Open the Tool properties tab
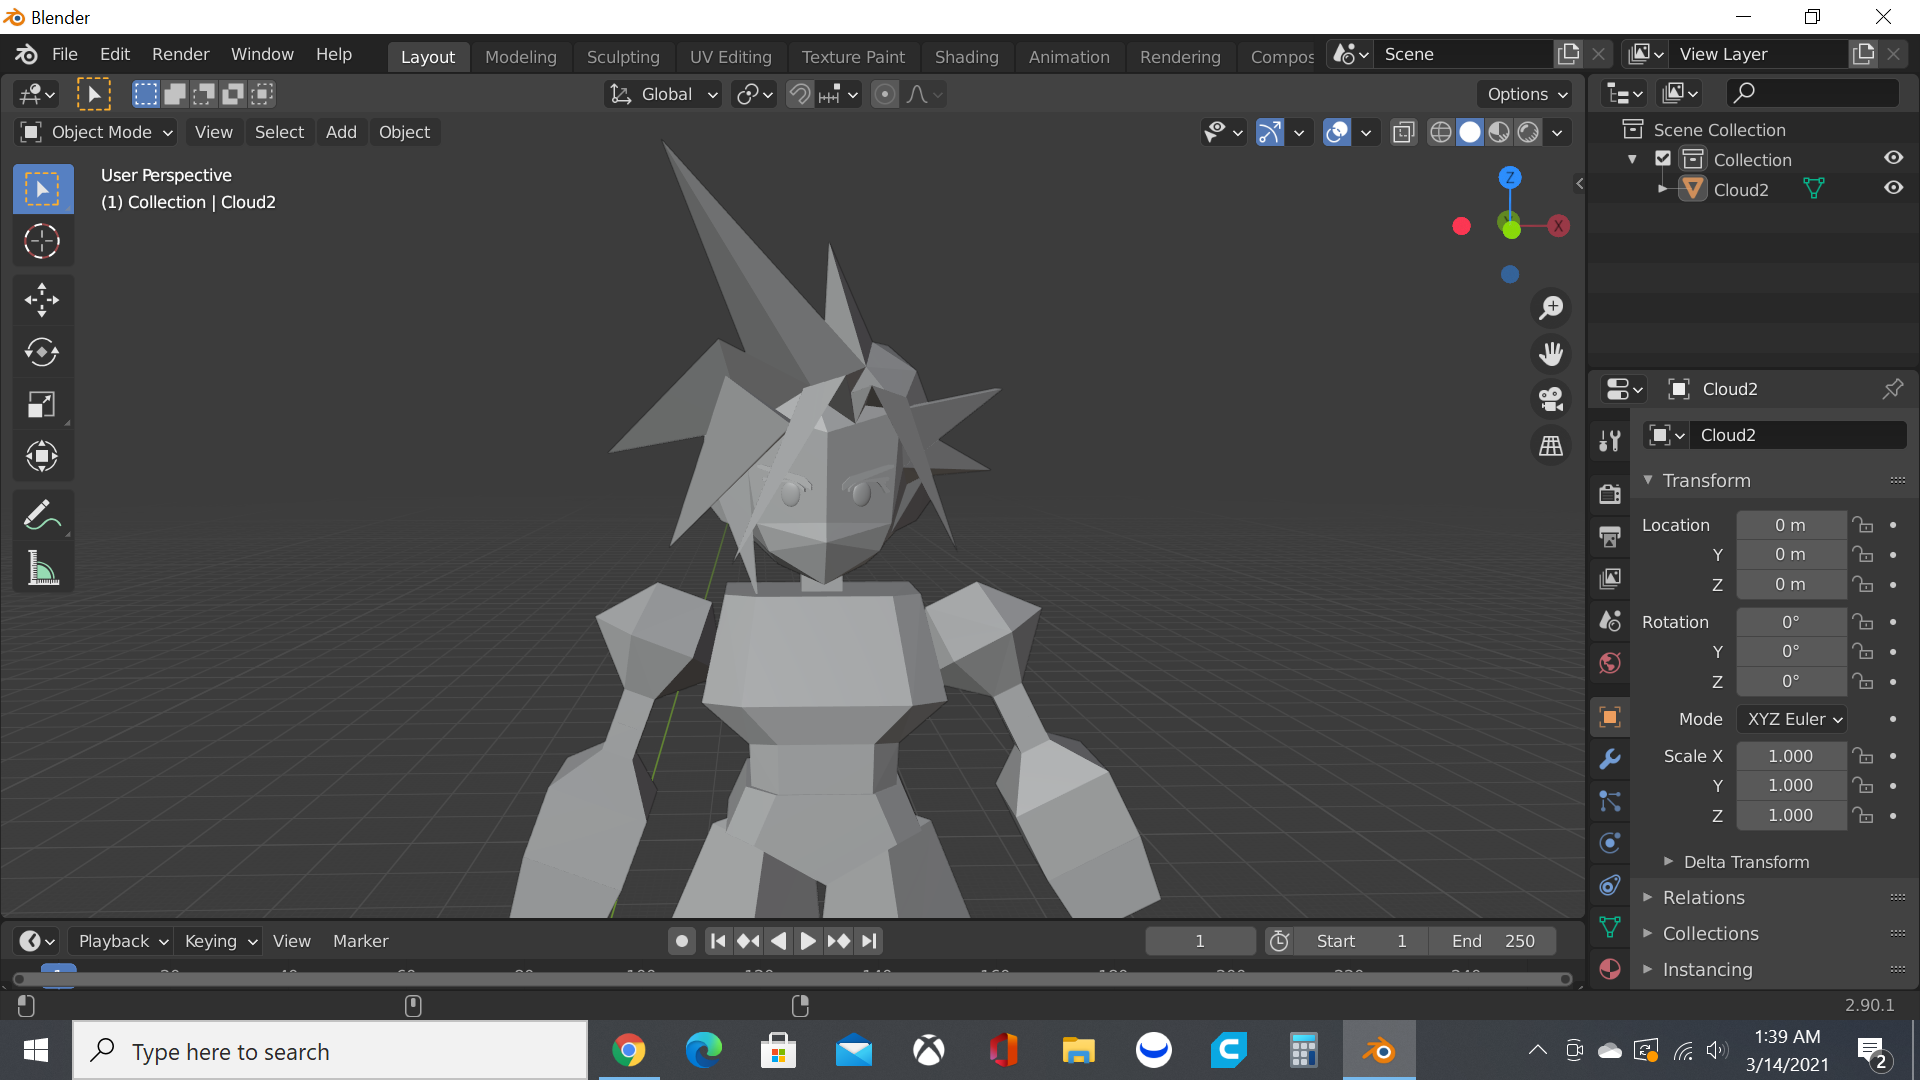 [1610, 441]
